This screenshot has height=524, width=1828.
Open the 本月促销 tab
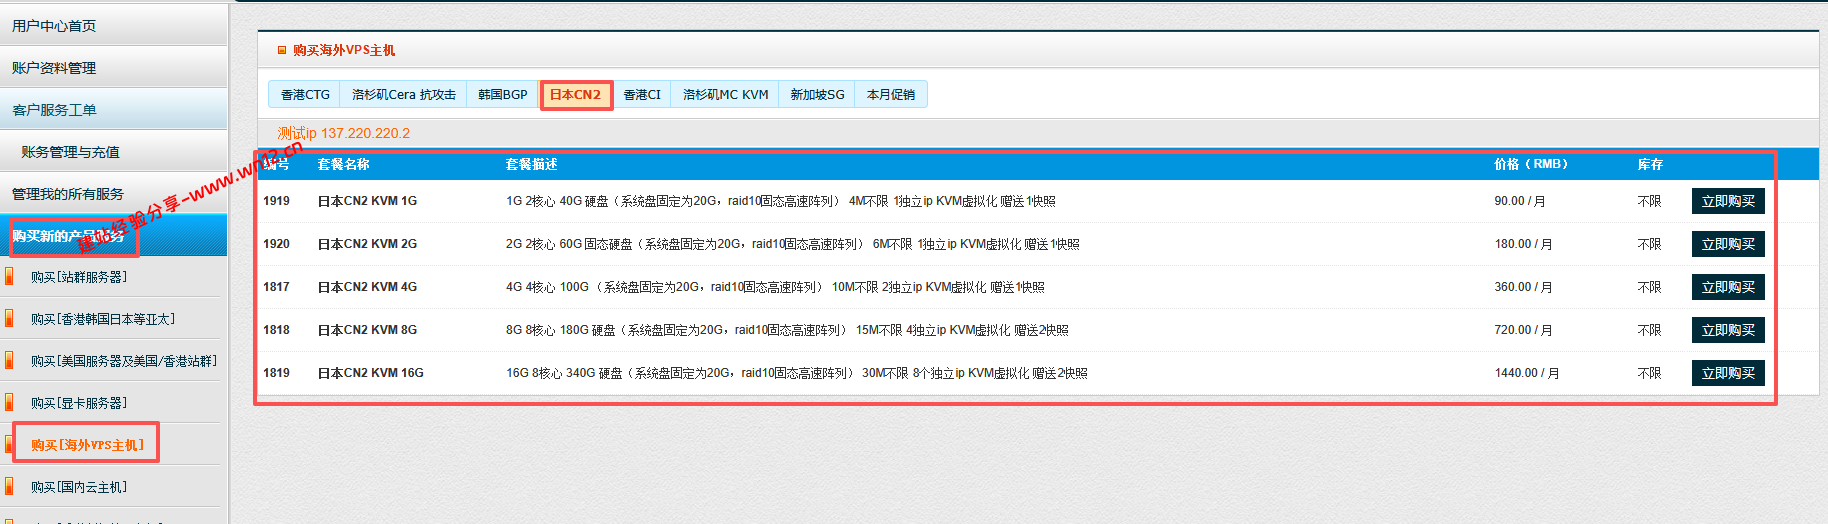(x=891, y=95)
